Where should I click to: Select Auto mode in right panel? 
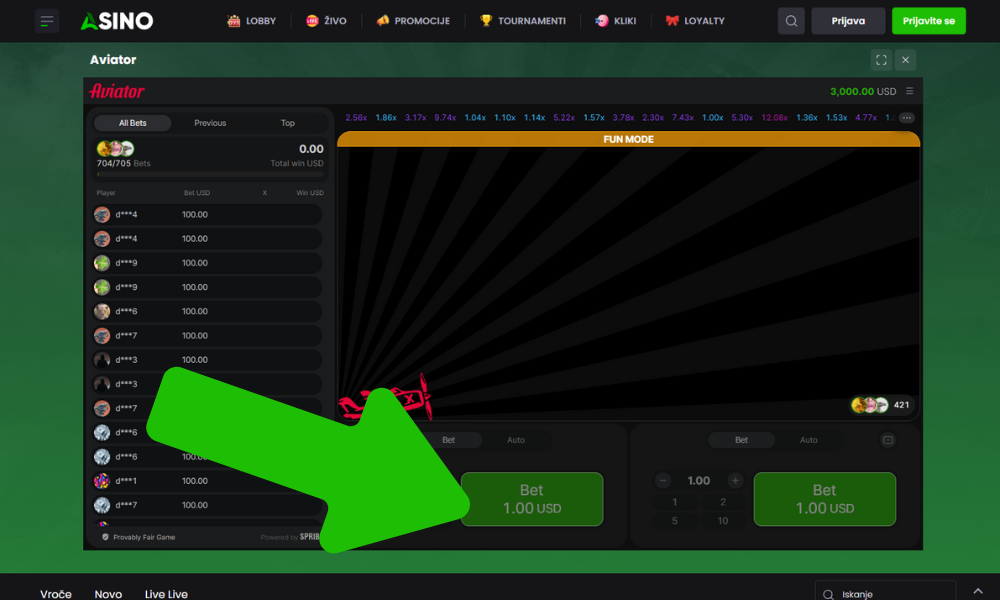(x=809, y=440)
